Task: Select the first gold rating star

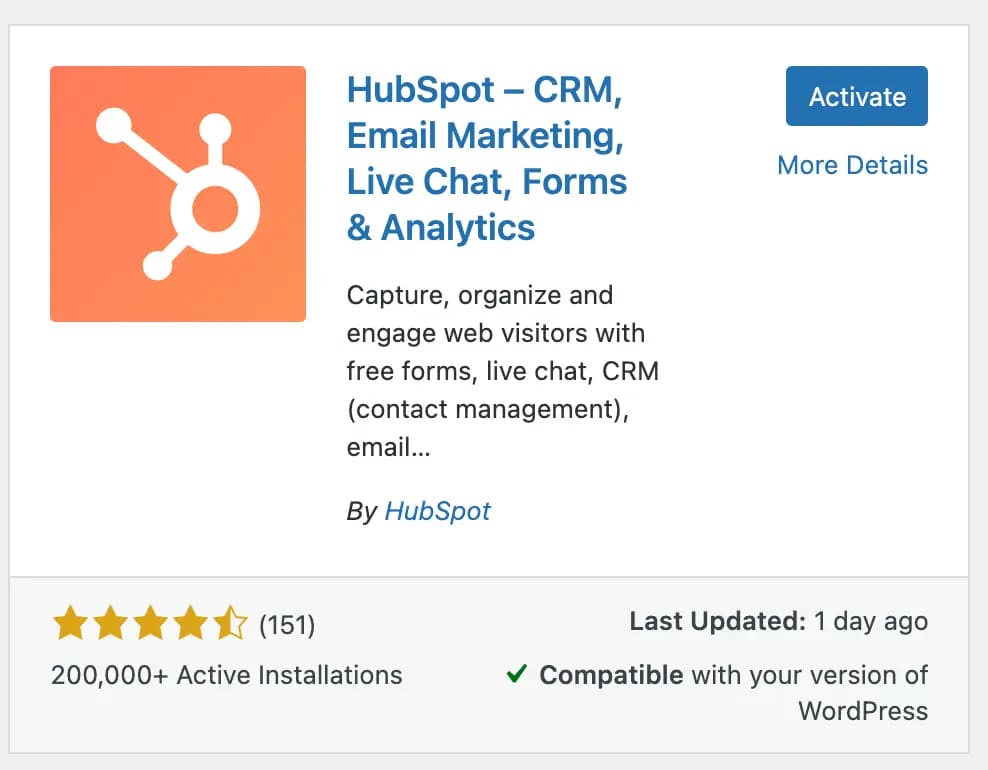Action: [68, 623]
